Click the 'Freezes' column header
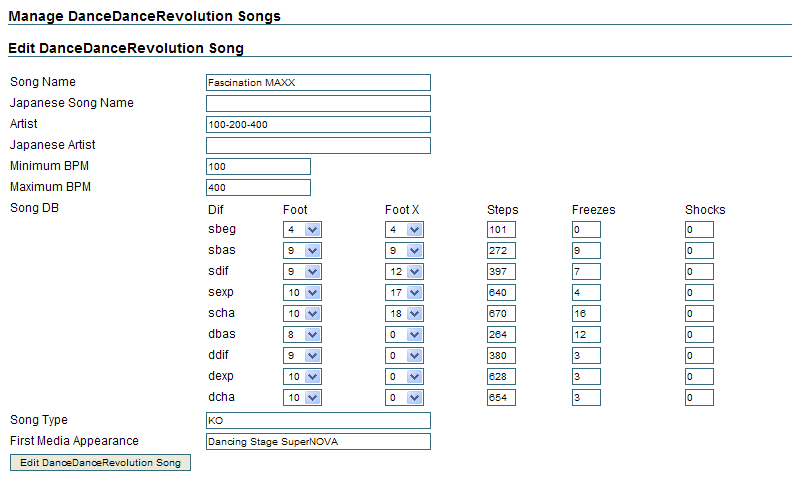800x479 pixels. pos(593,210)
